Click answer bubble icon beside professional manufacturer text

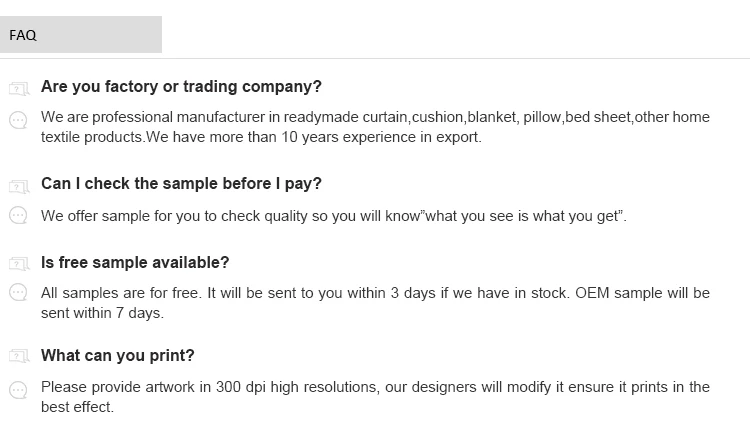18,120
